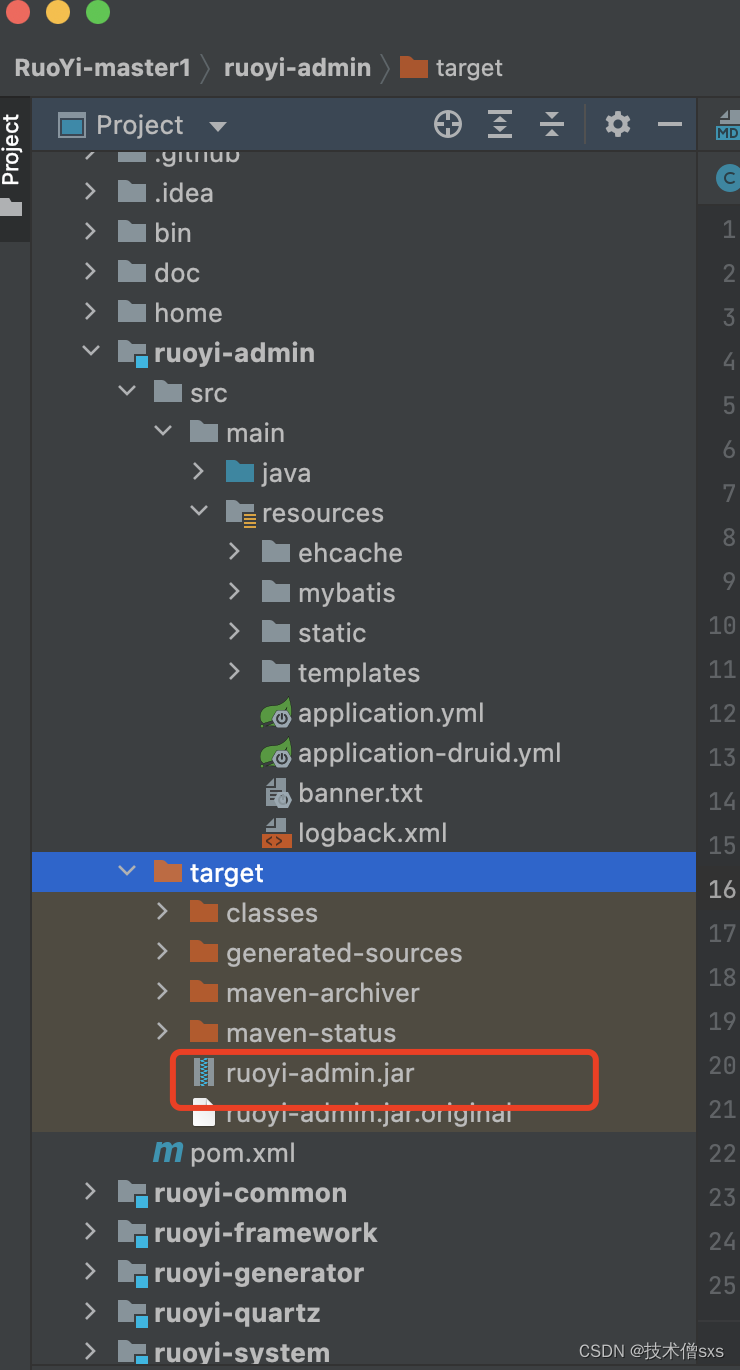Click ruoyi-quartz module folder icon
Viewport: 740px width, 1370px height.
click(x=132, y=1312)
